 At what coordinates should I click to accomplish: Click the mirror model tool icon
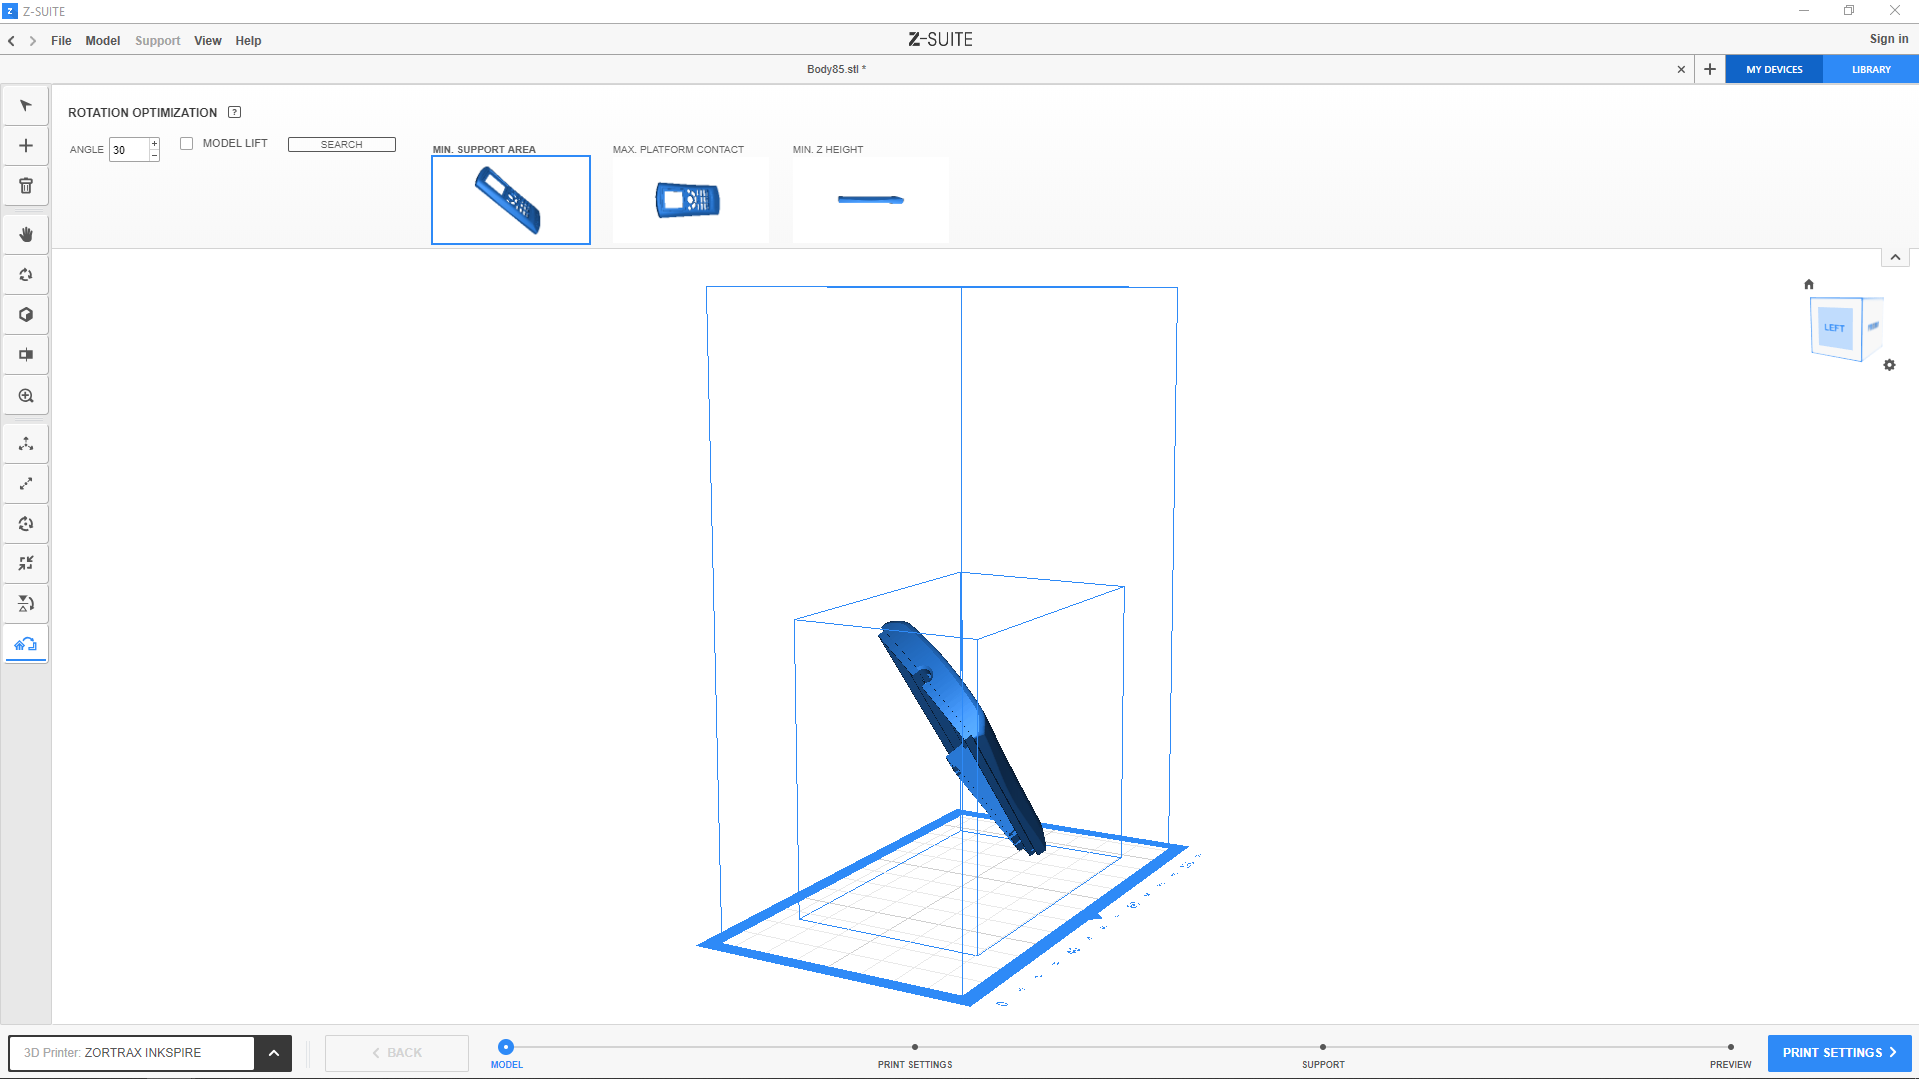(26, 604)
